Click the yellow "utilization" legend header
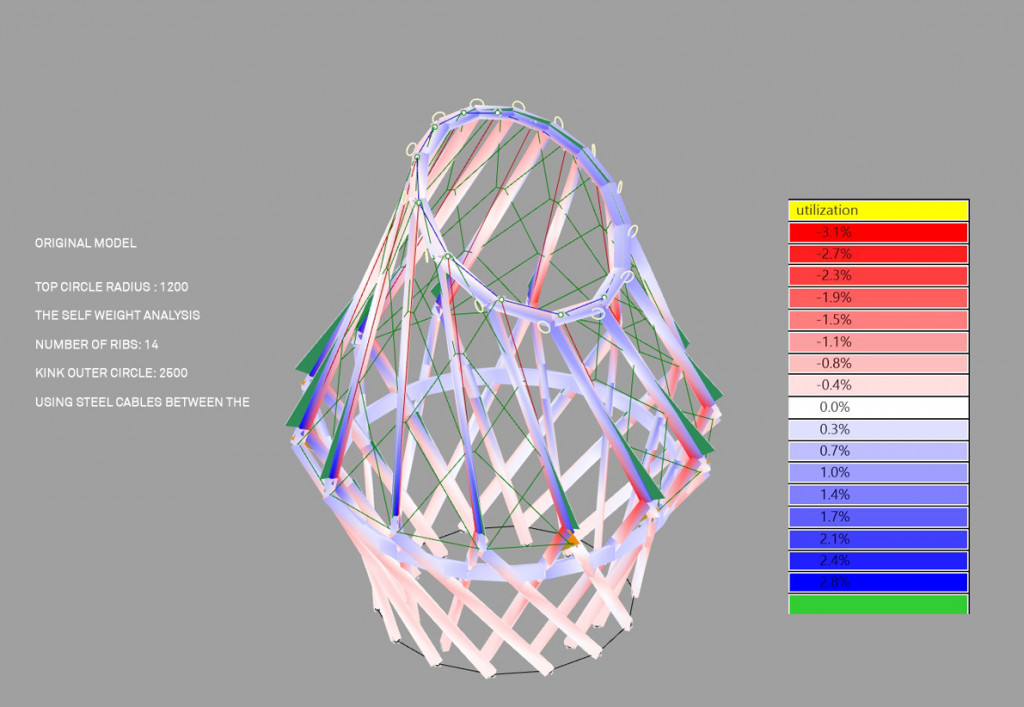The image size is (1024, 707). [x=878, y=210]
